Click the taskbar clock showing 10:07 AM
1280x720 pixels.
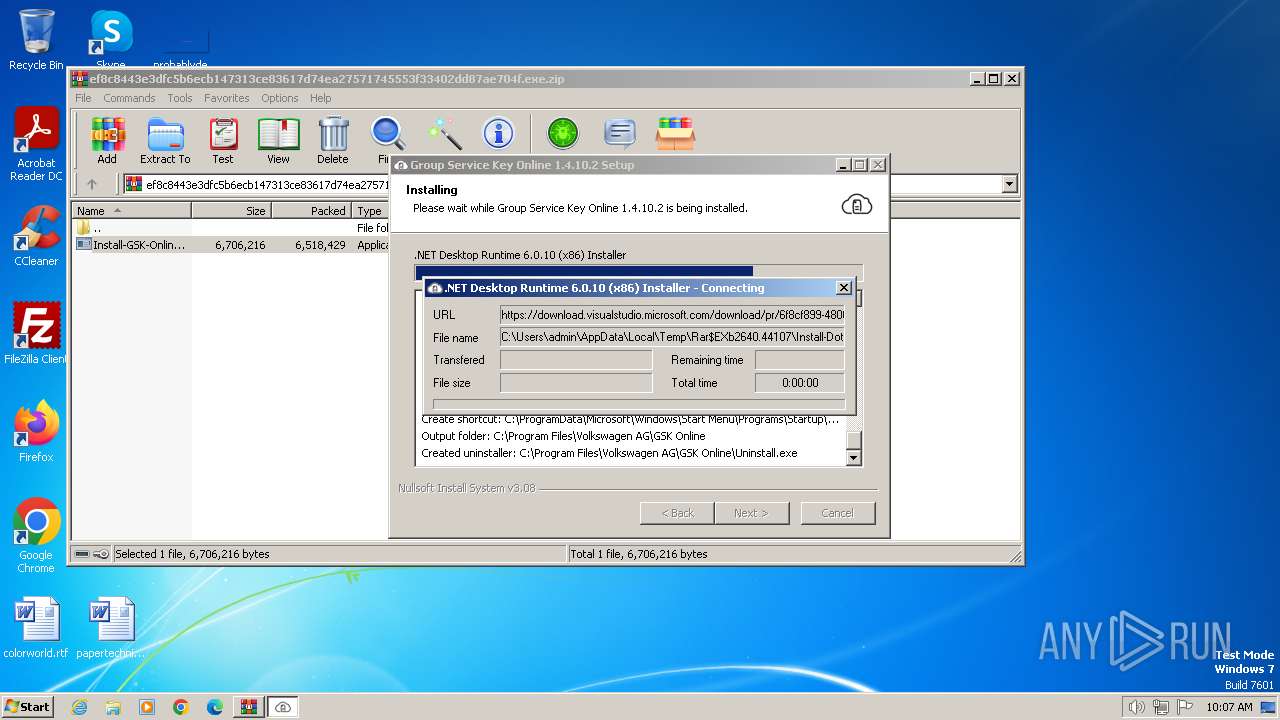1229,707
